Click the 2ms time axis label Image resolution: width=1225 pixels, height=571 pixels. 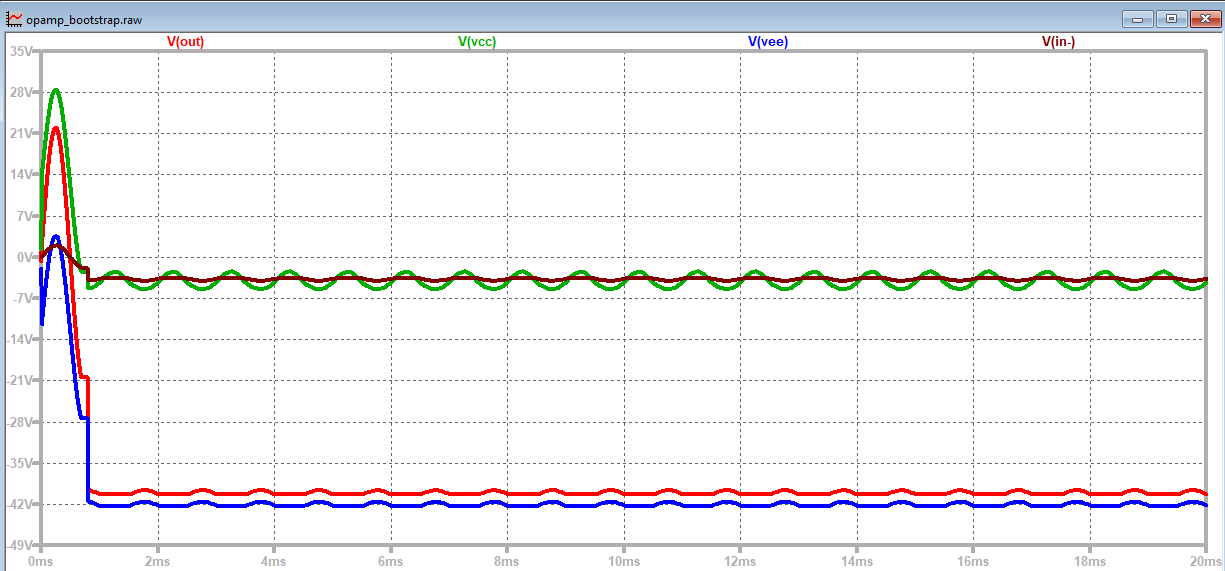(157, 561)
